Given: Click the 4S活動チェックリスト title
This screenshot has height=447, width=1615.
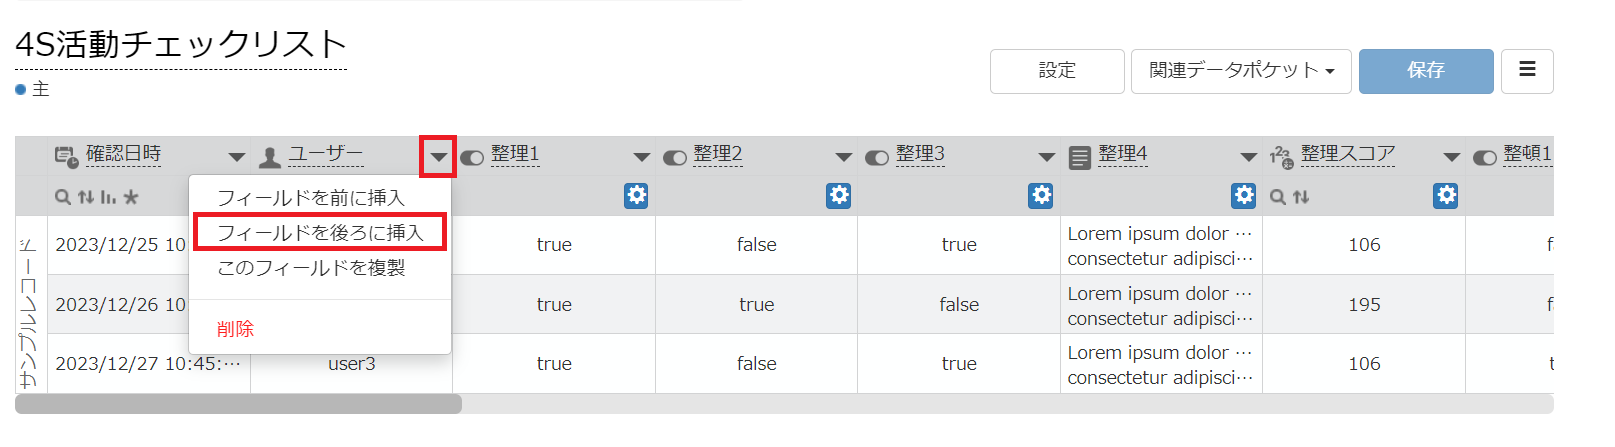Looking at the screenshot, I should (181, 44).
